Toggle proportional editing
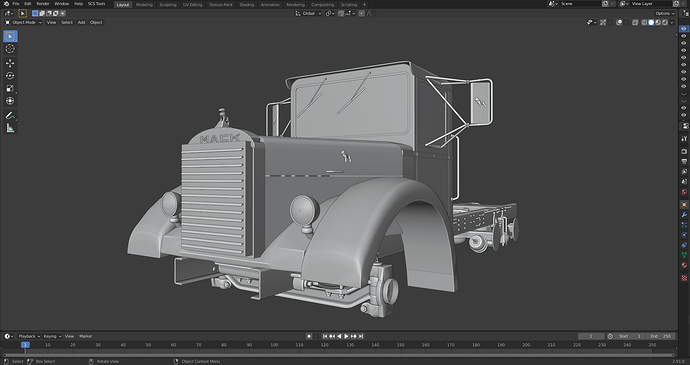Image resolution: width=690 pixels, height=365 pixels. click(361, 14)
